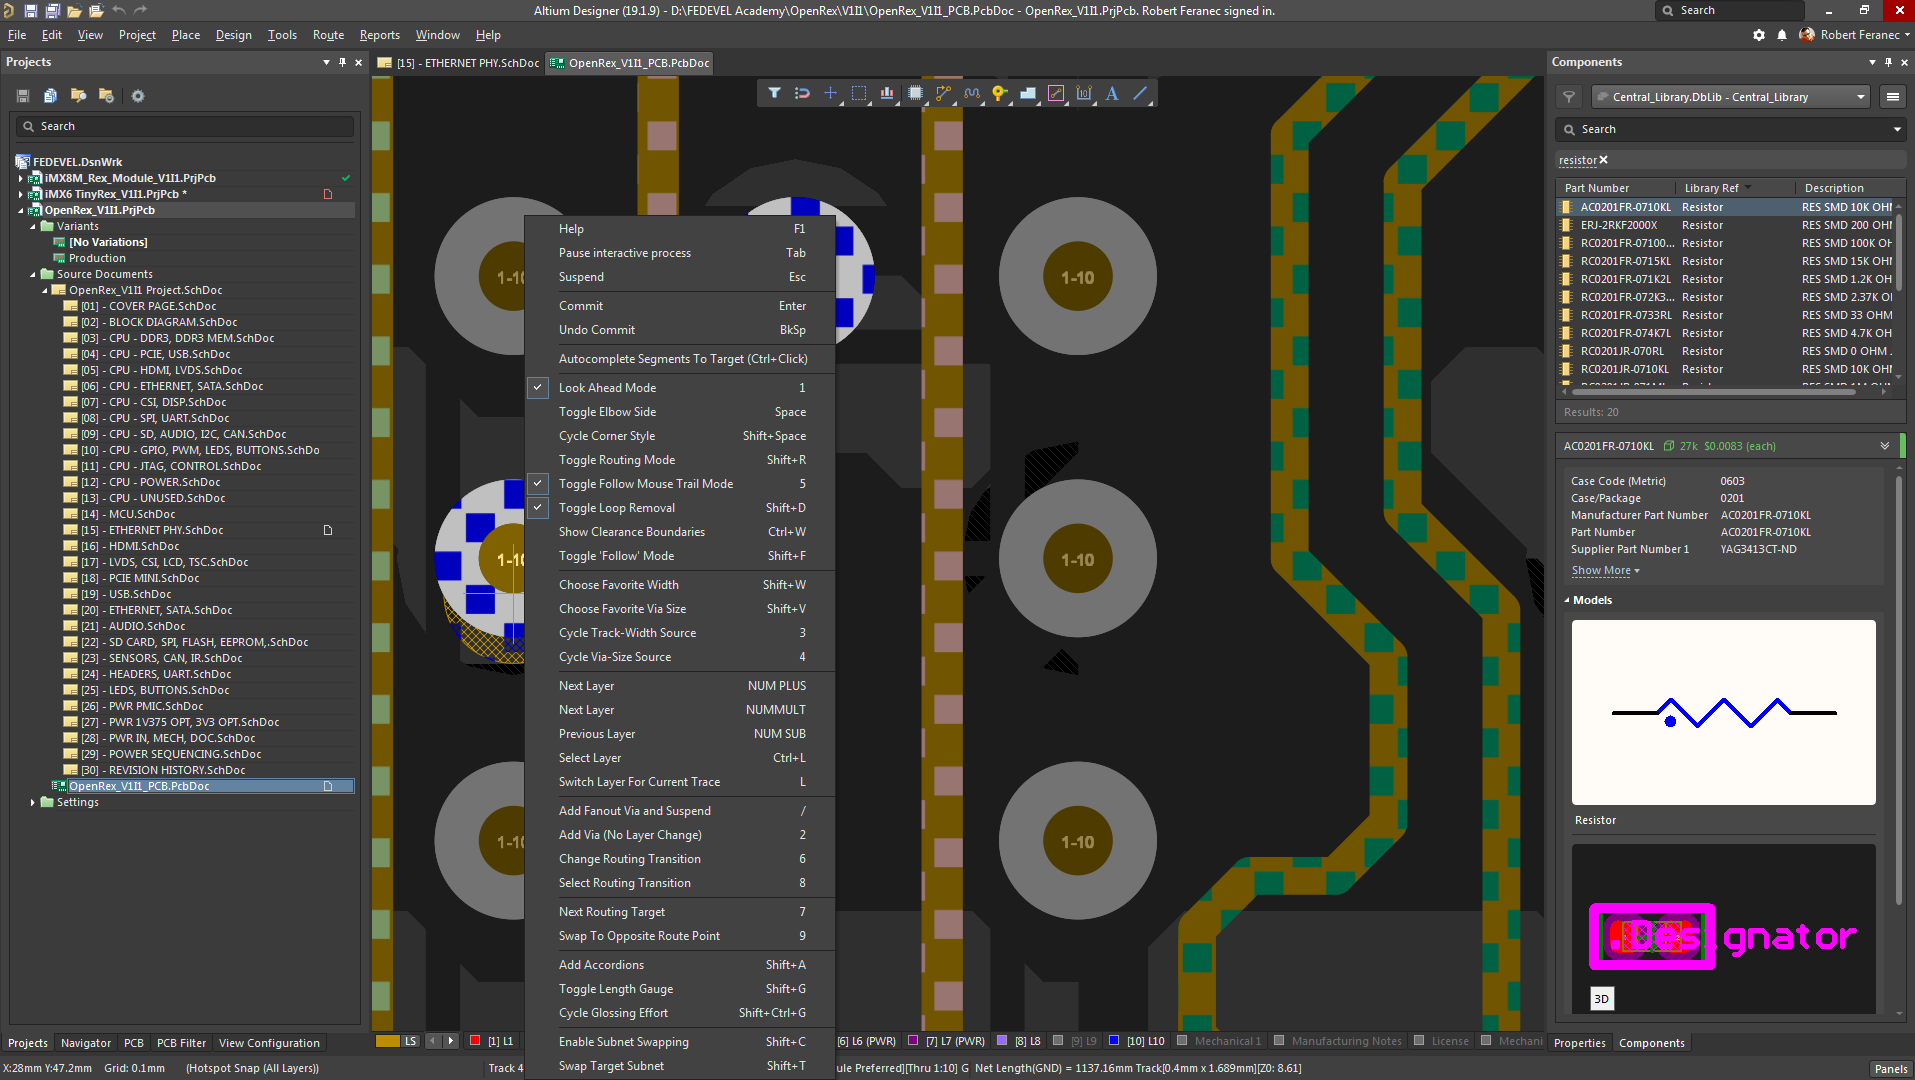
Task: Open the Route menu
Action: click(328, 35)
